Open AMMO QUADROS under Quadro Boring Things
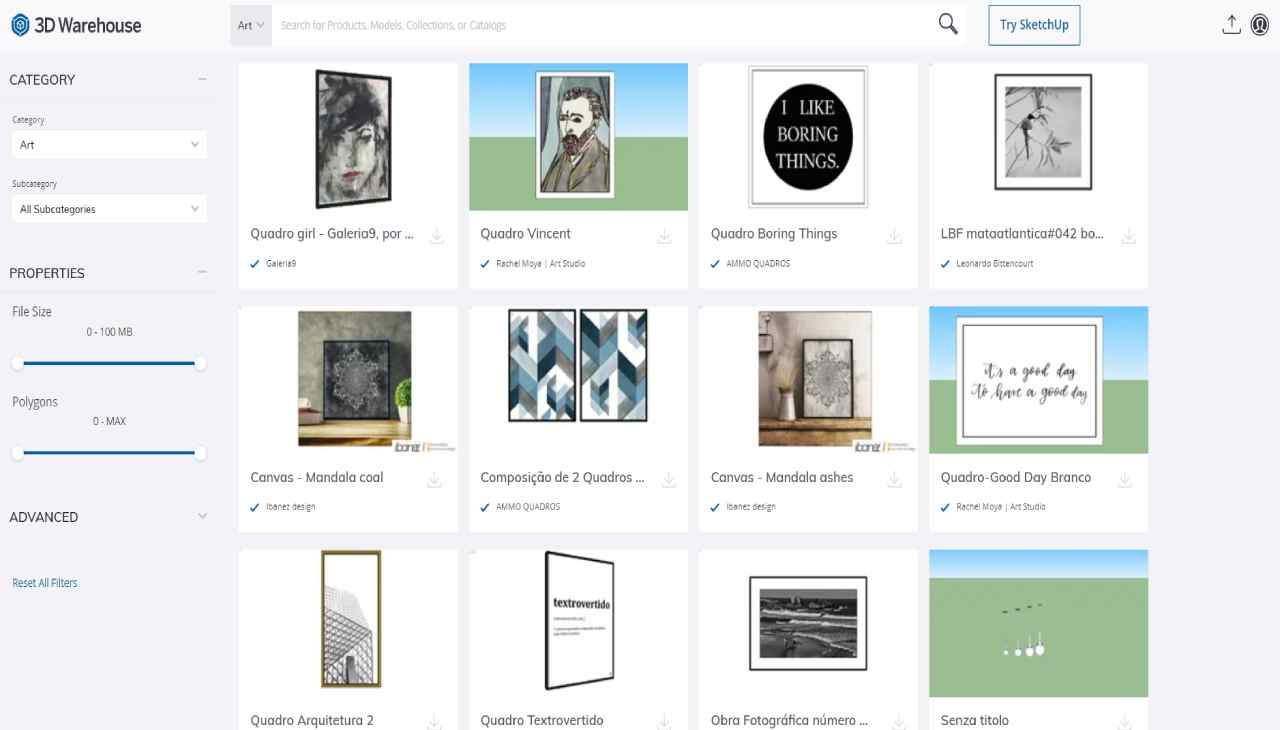Screen dimensions: 1280x730 pyautogui.click(x=758, y=264)
